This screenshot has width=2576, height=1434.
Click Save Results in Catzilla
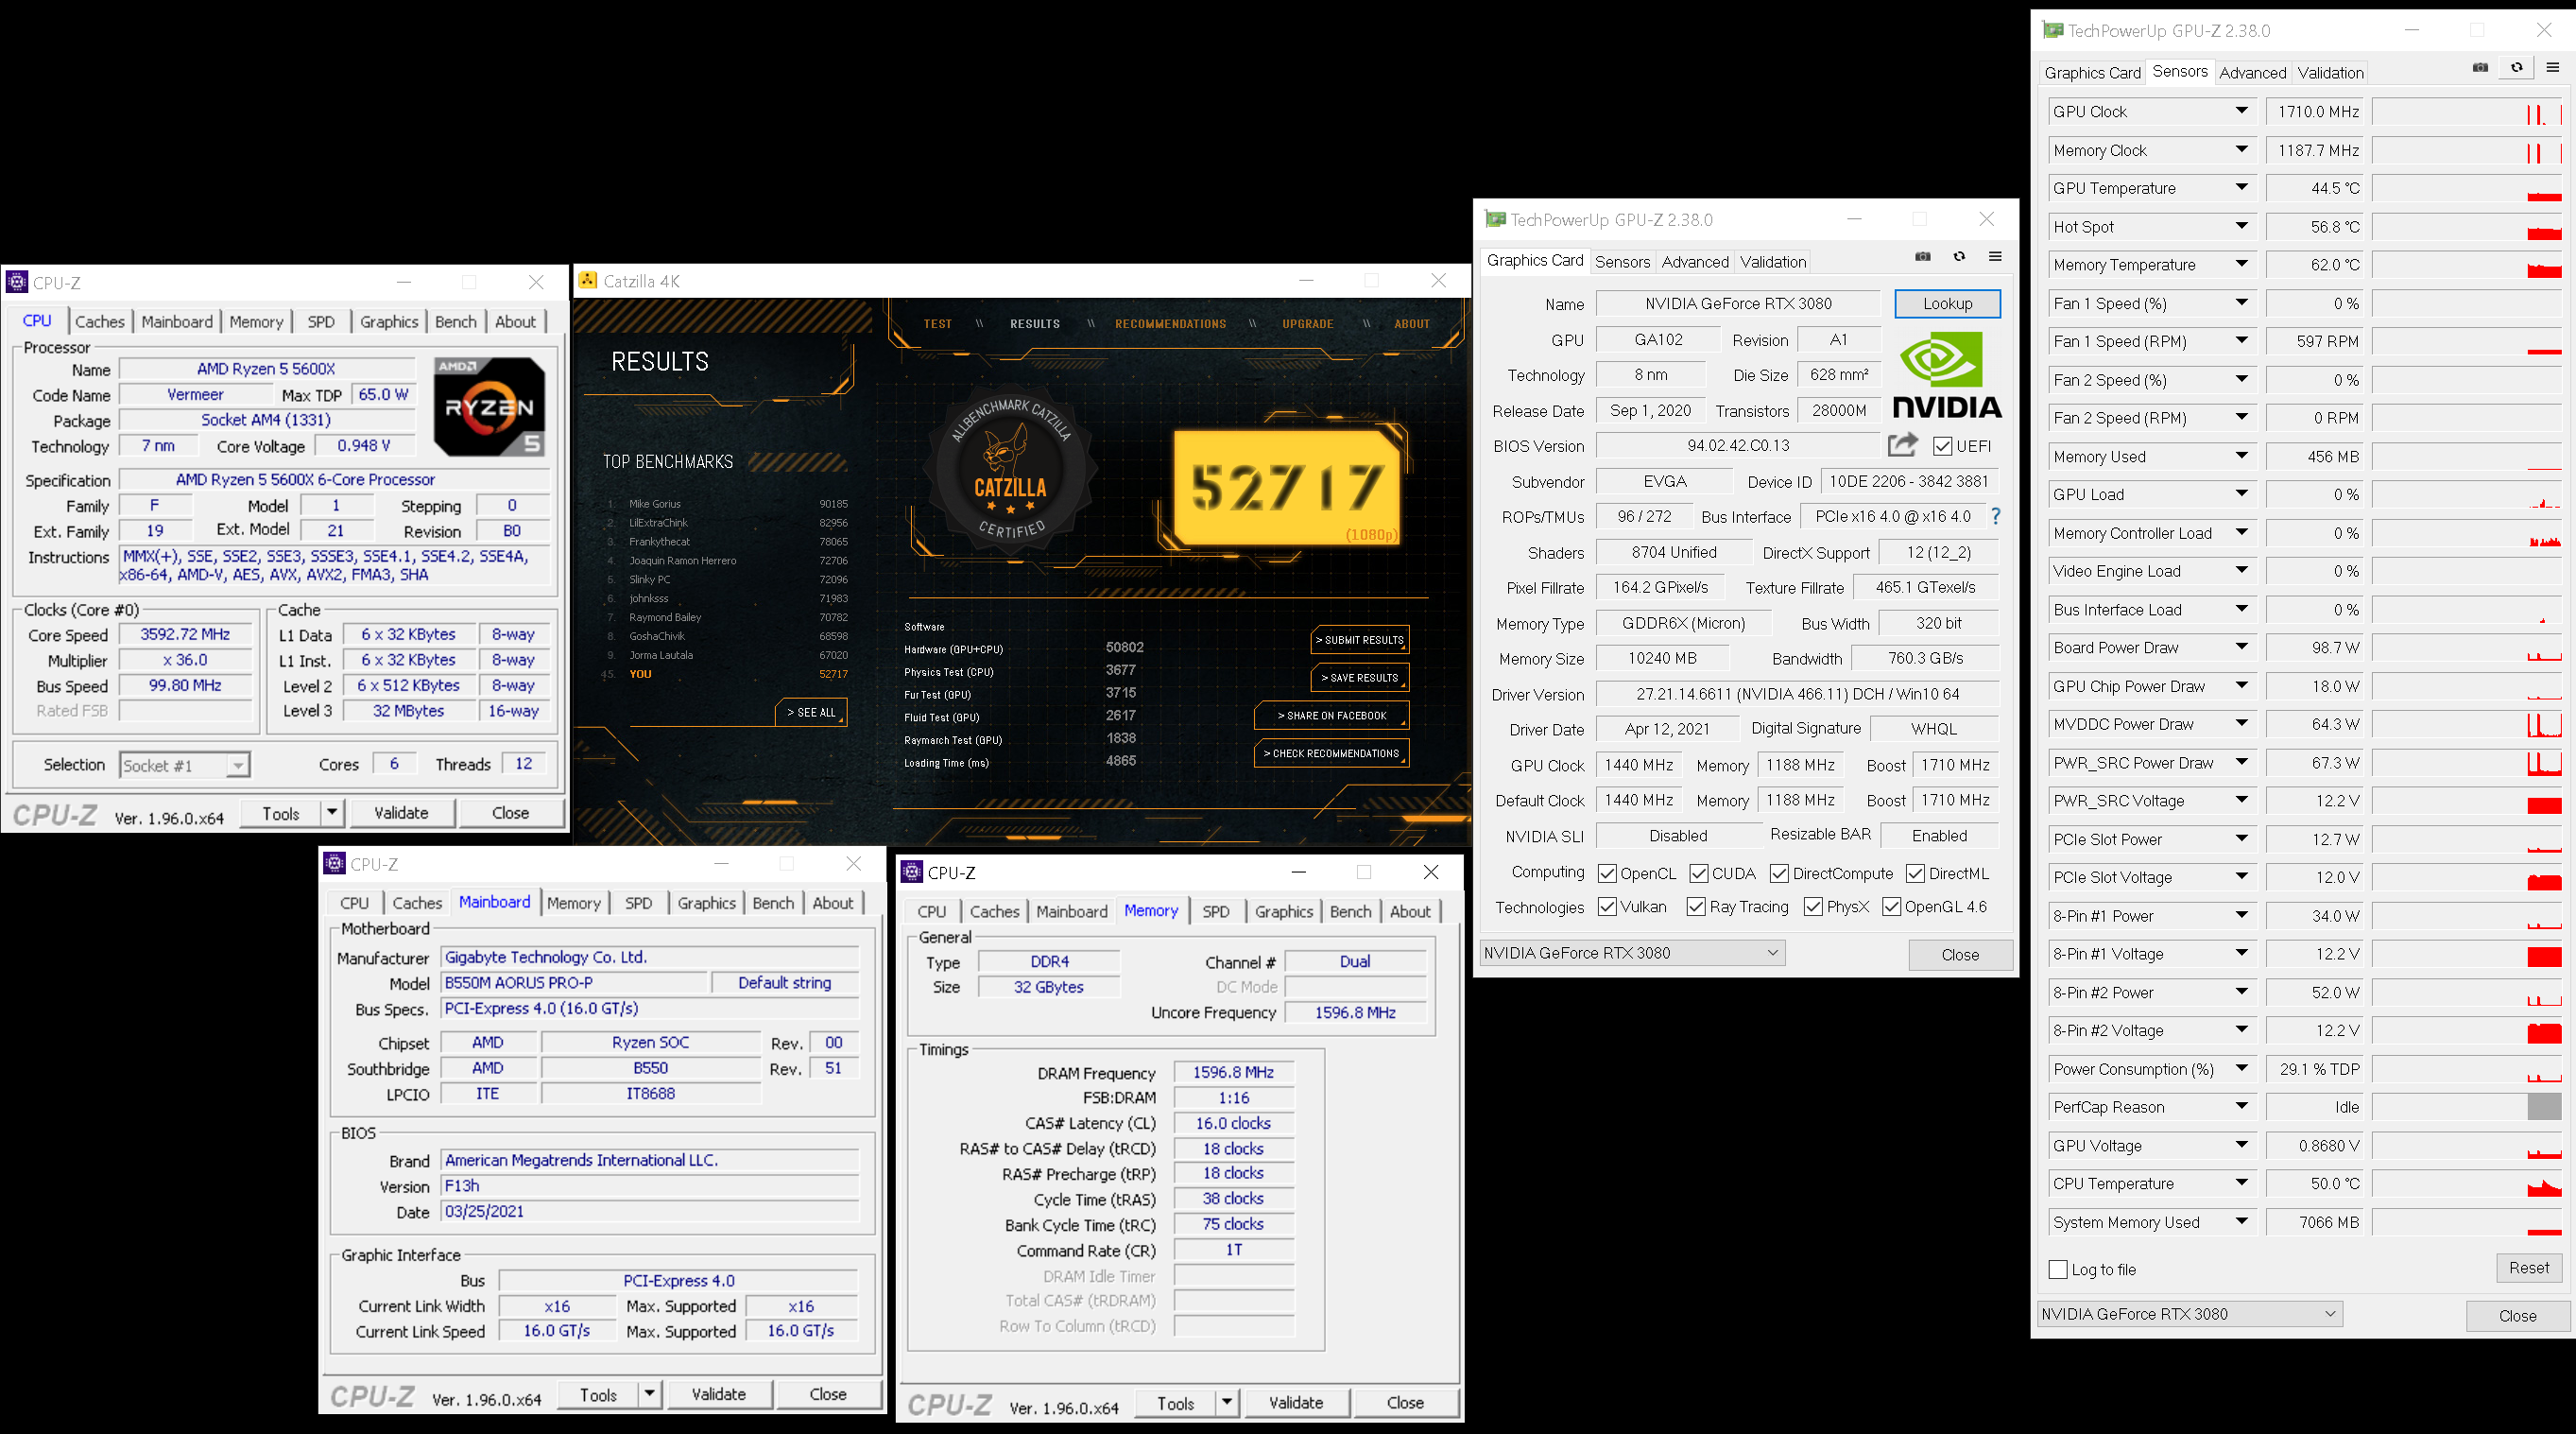1359,678
